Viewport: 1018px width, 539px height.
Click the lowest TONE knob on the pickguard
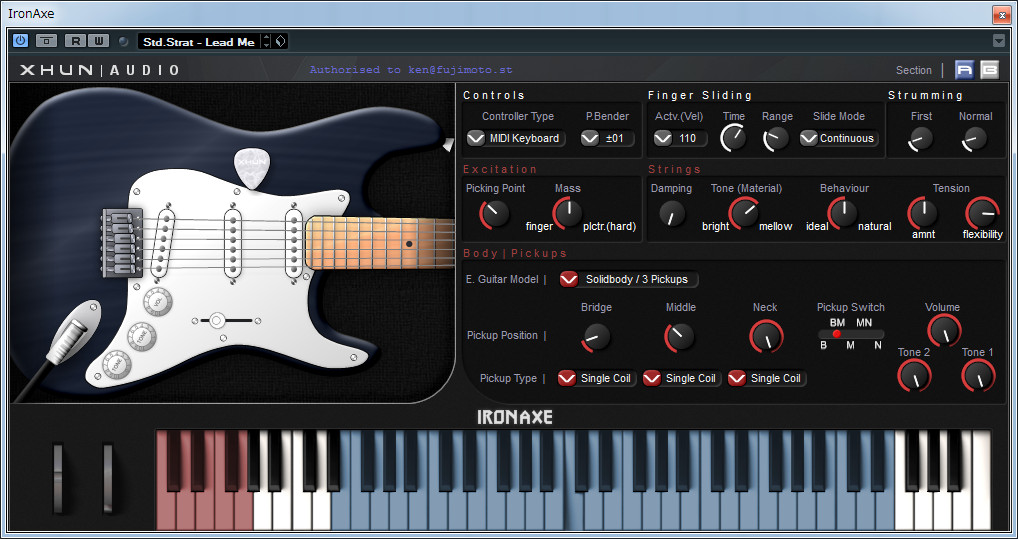click(116, 364)
